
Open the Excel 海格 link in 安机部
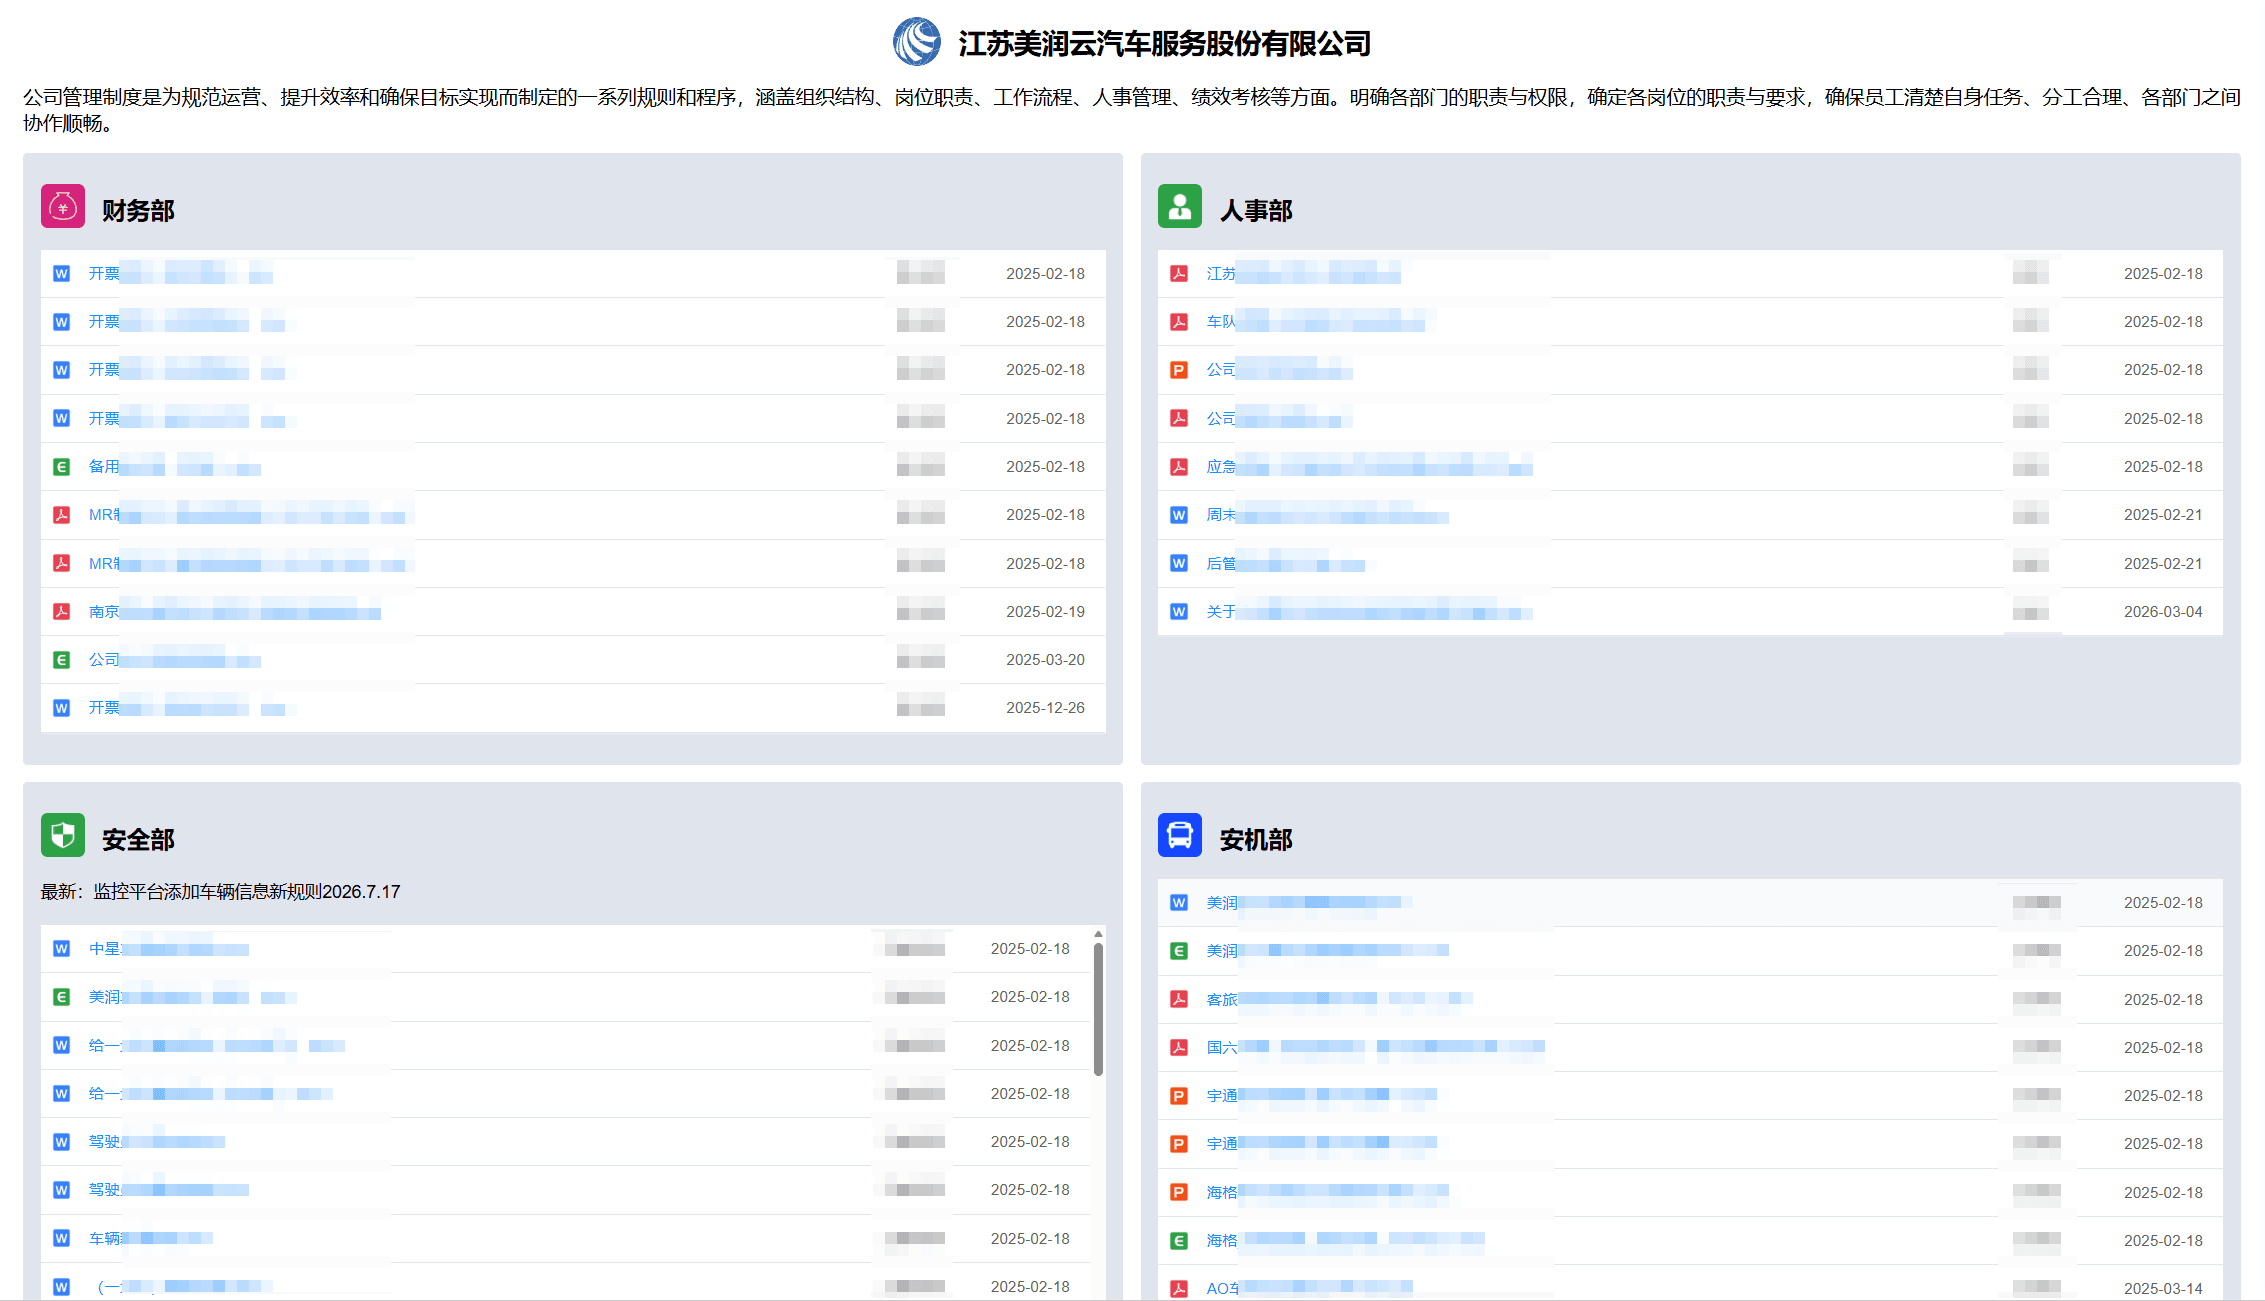(x=1345, y=1240)
